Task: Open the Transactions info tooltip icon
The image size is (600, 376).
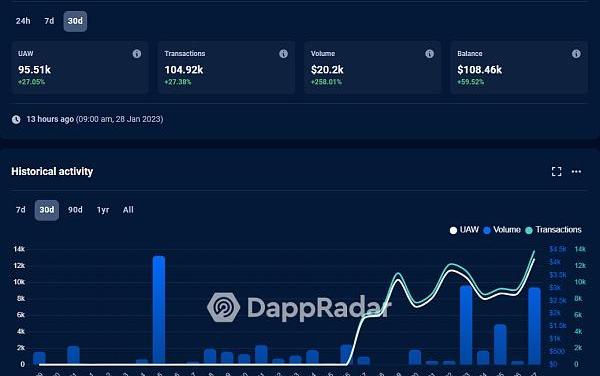Action: 283,54
